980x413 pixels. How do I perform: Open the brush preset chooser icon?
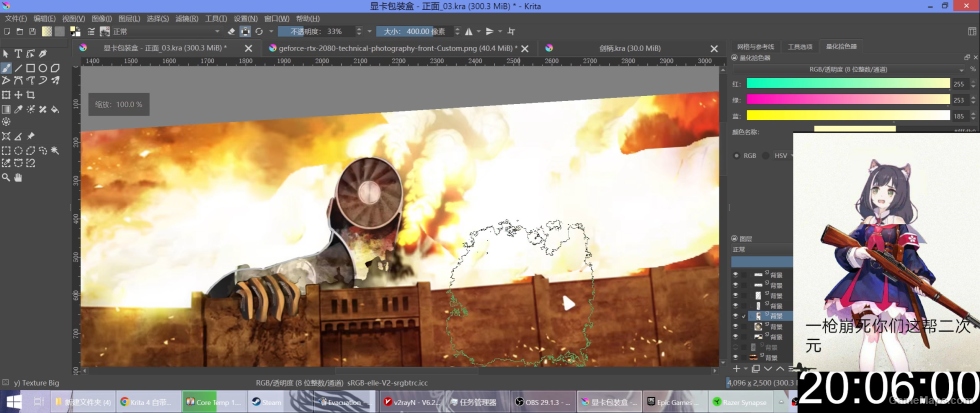tap(104, 31)
